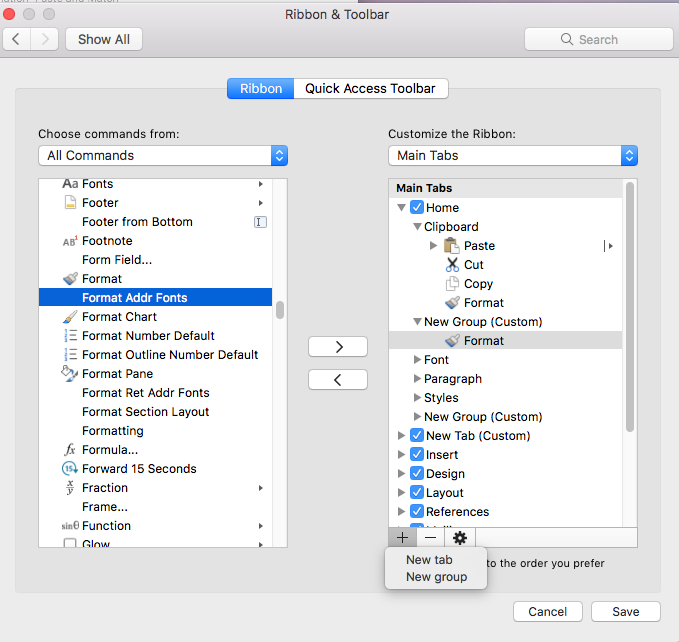Open the Main Tabs dropdown
This screenshot has width=679, height=642.
pos(513,155)
